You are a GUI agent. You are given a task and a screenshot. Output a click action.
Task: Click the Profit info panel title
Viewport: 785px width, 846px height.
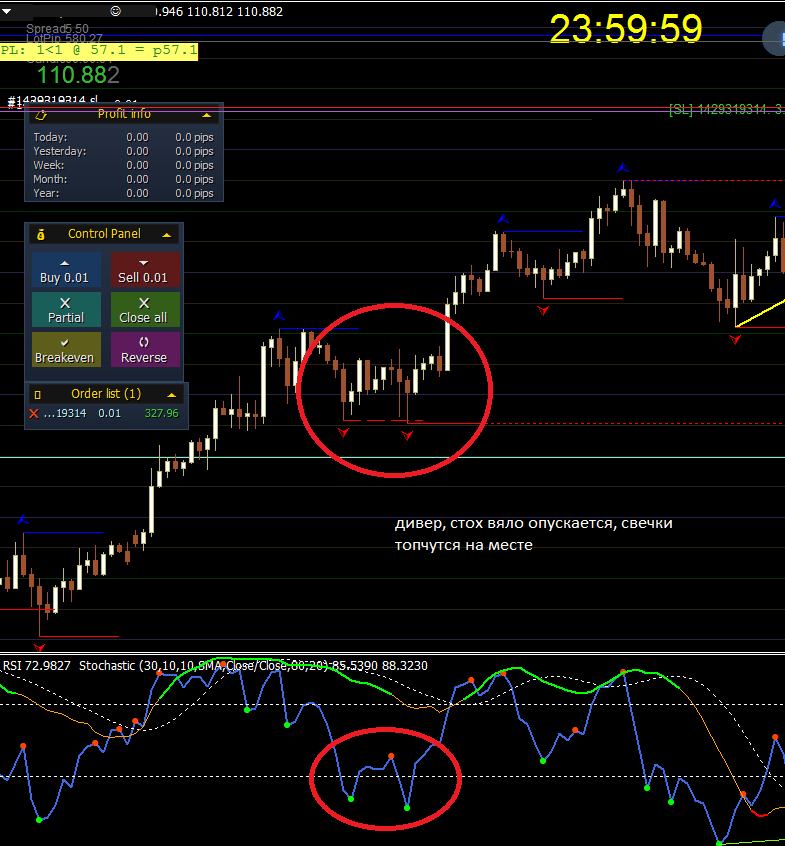tap(124, 114)
